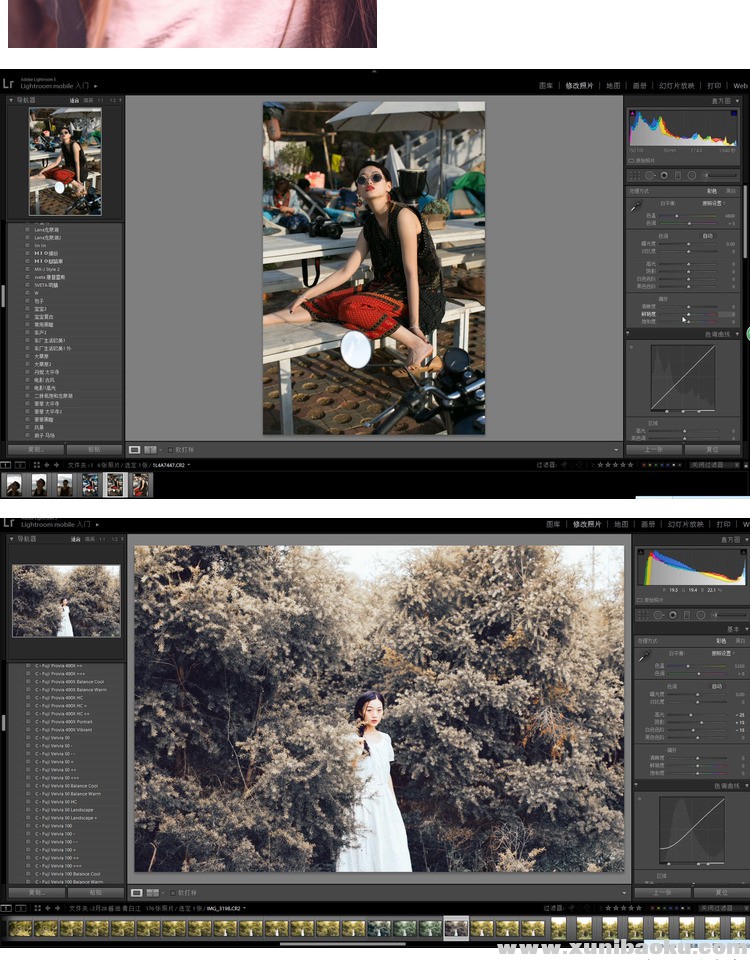Select crop overlay tool in the bench photo window
The width and height of the screenshot is (750, 960).
point(634,174)
